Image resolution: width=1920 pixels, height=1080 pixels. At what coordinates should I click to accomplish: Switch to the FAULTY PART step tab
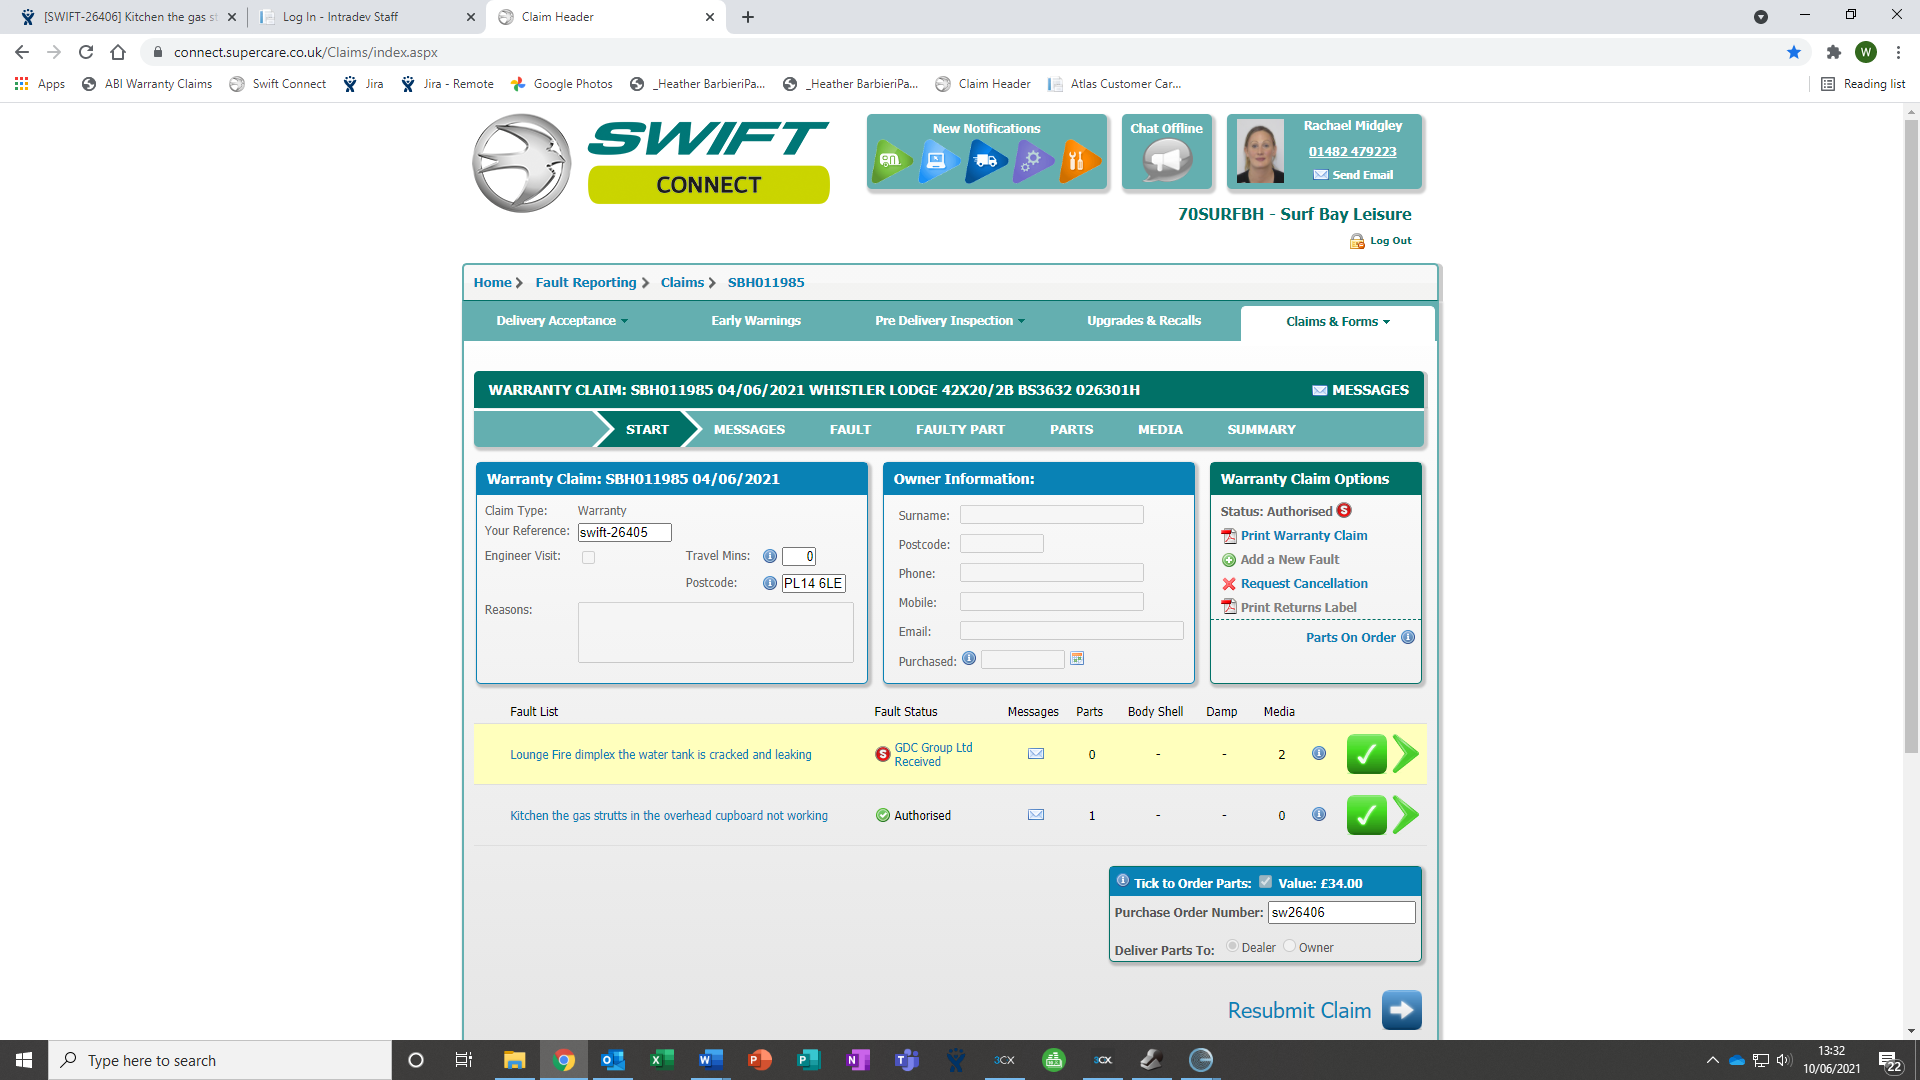960,430
